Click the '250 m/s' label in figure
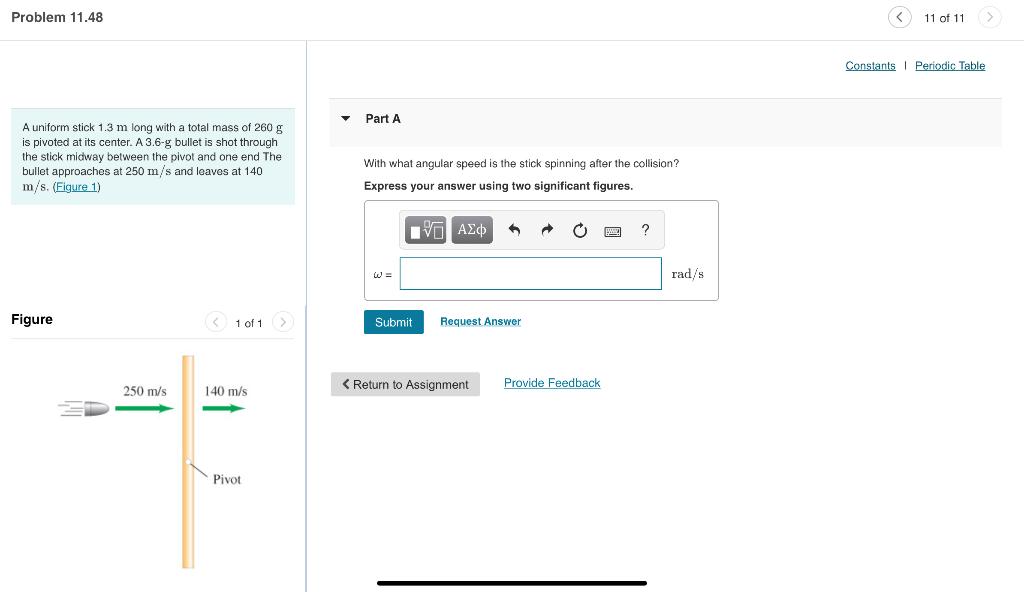Screen dimensions: 1024x592 (145, 391)
